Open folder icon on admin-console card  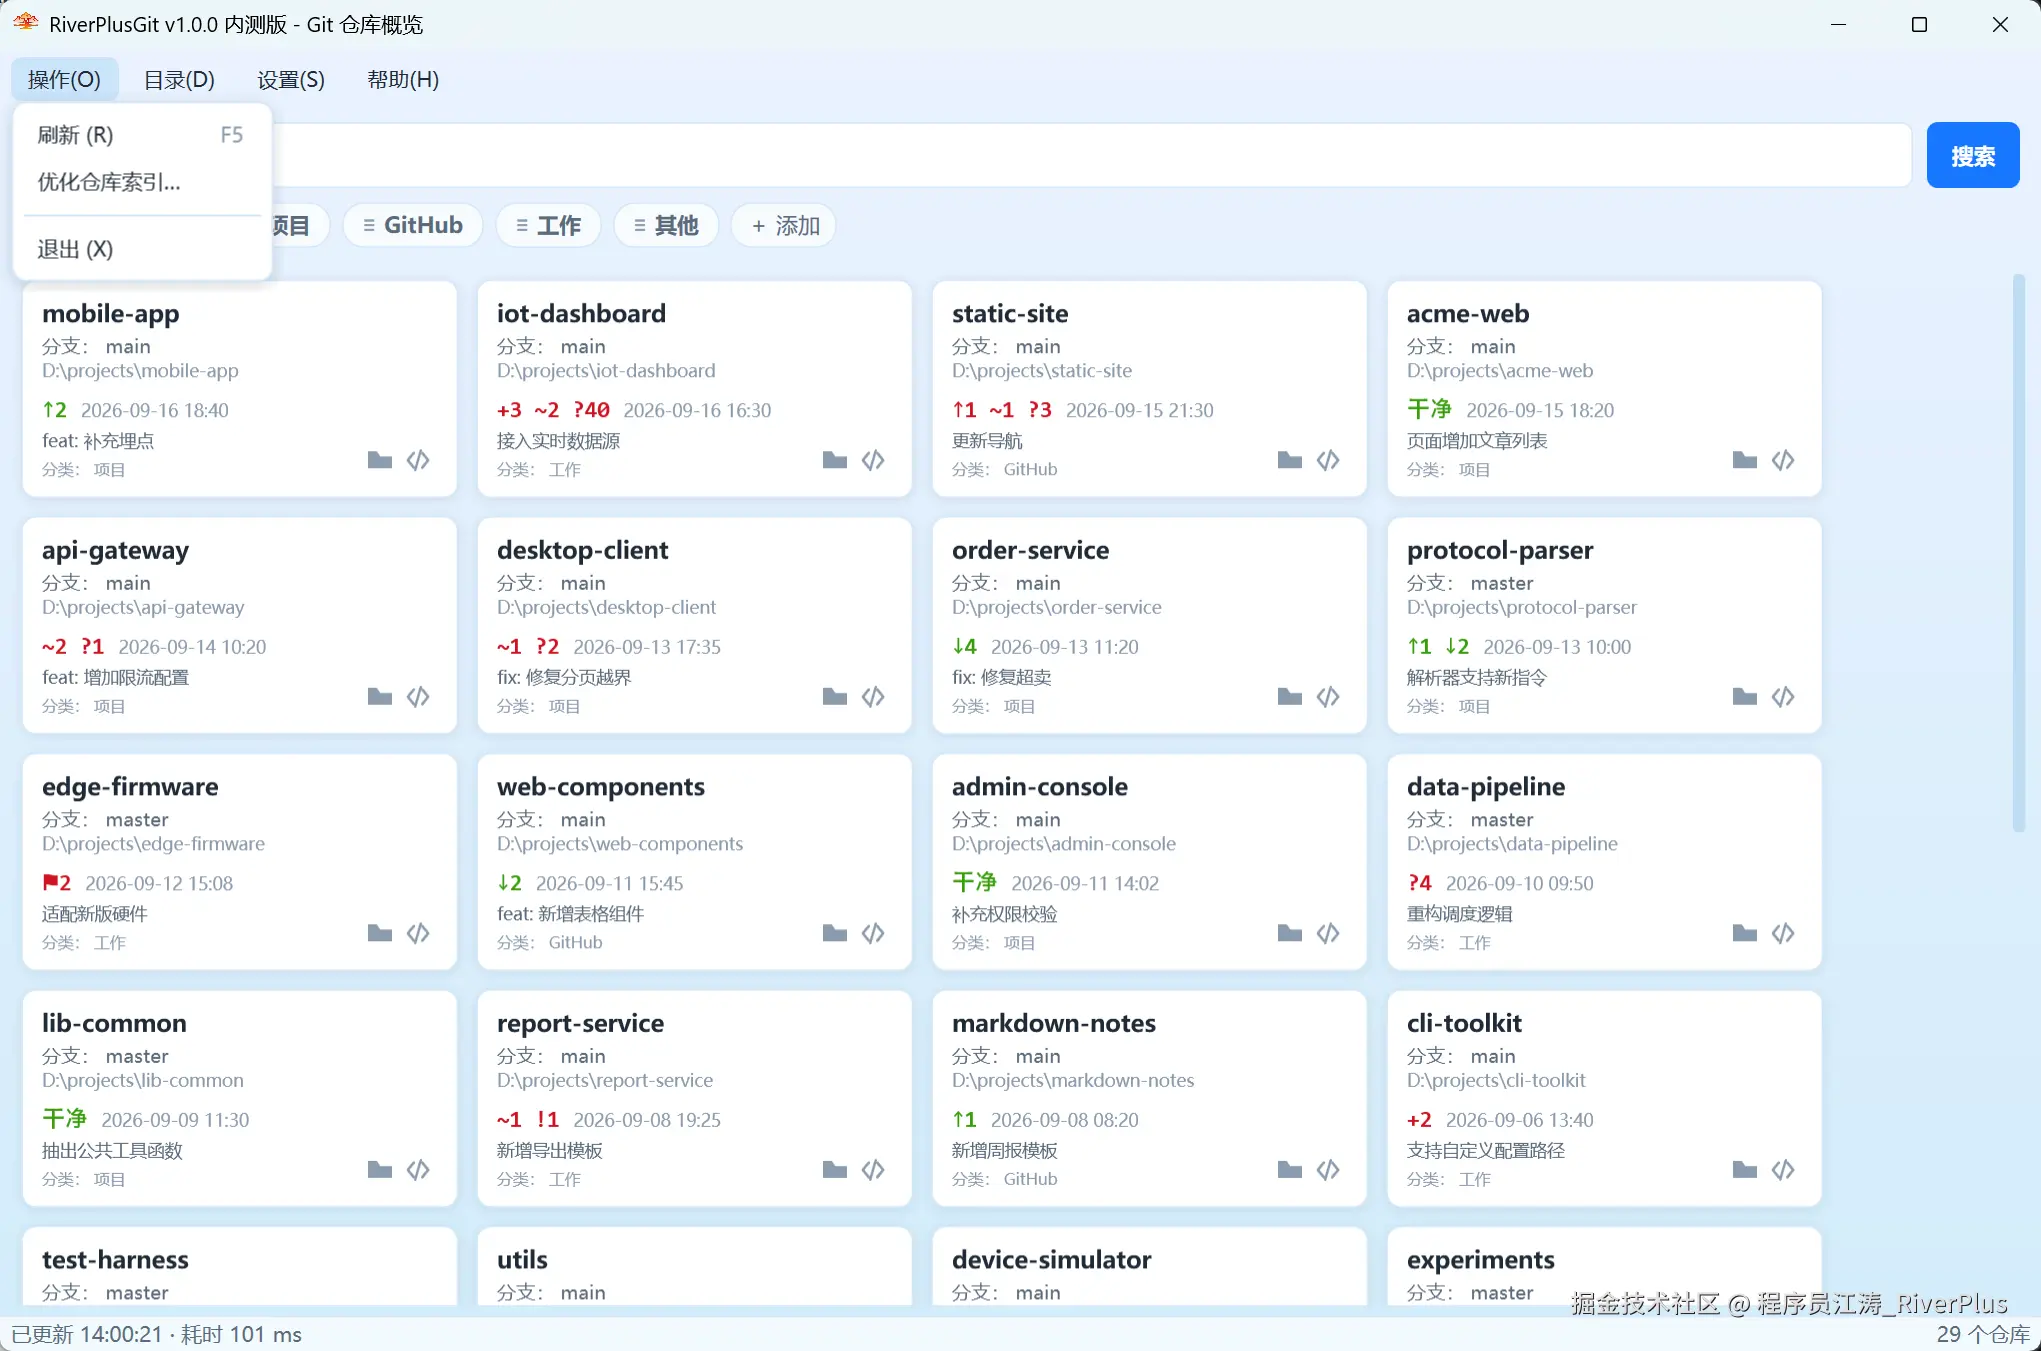(1290, 933)
